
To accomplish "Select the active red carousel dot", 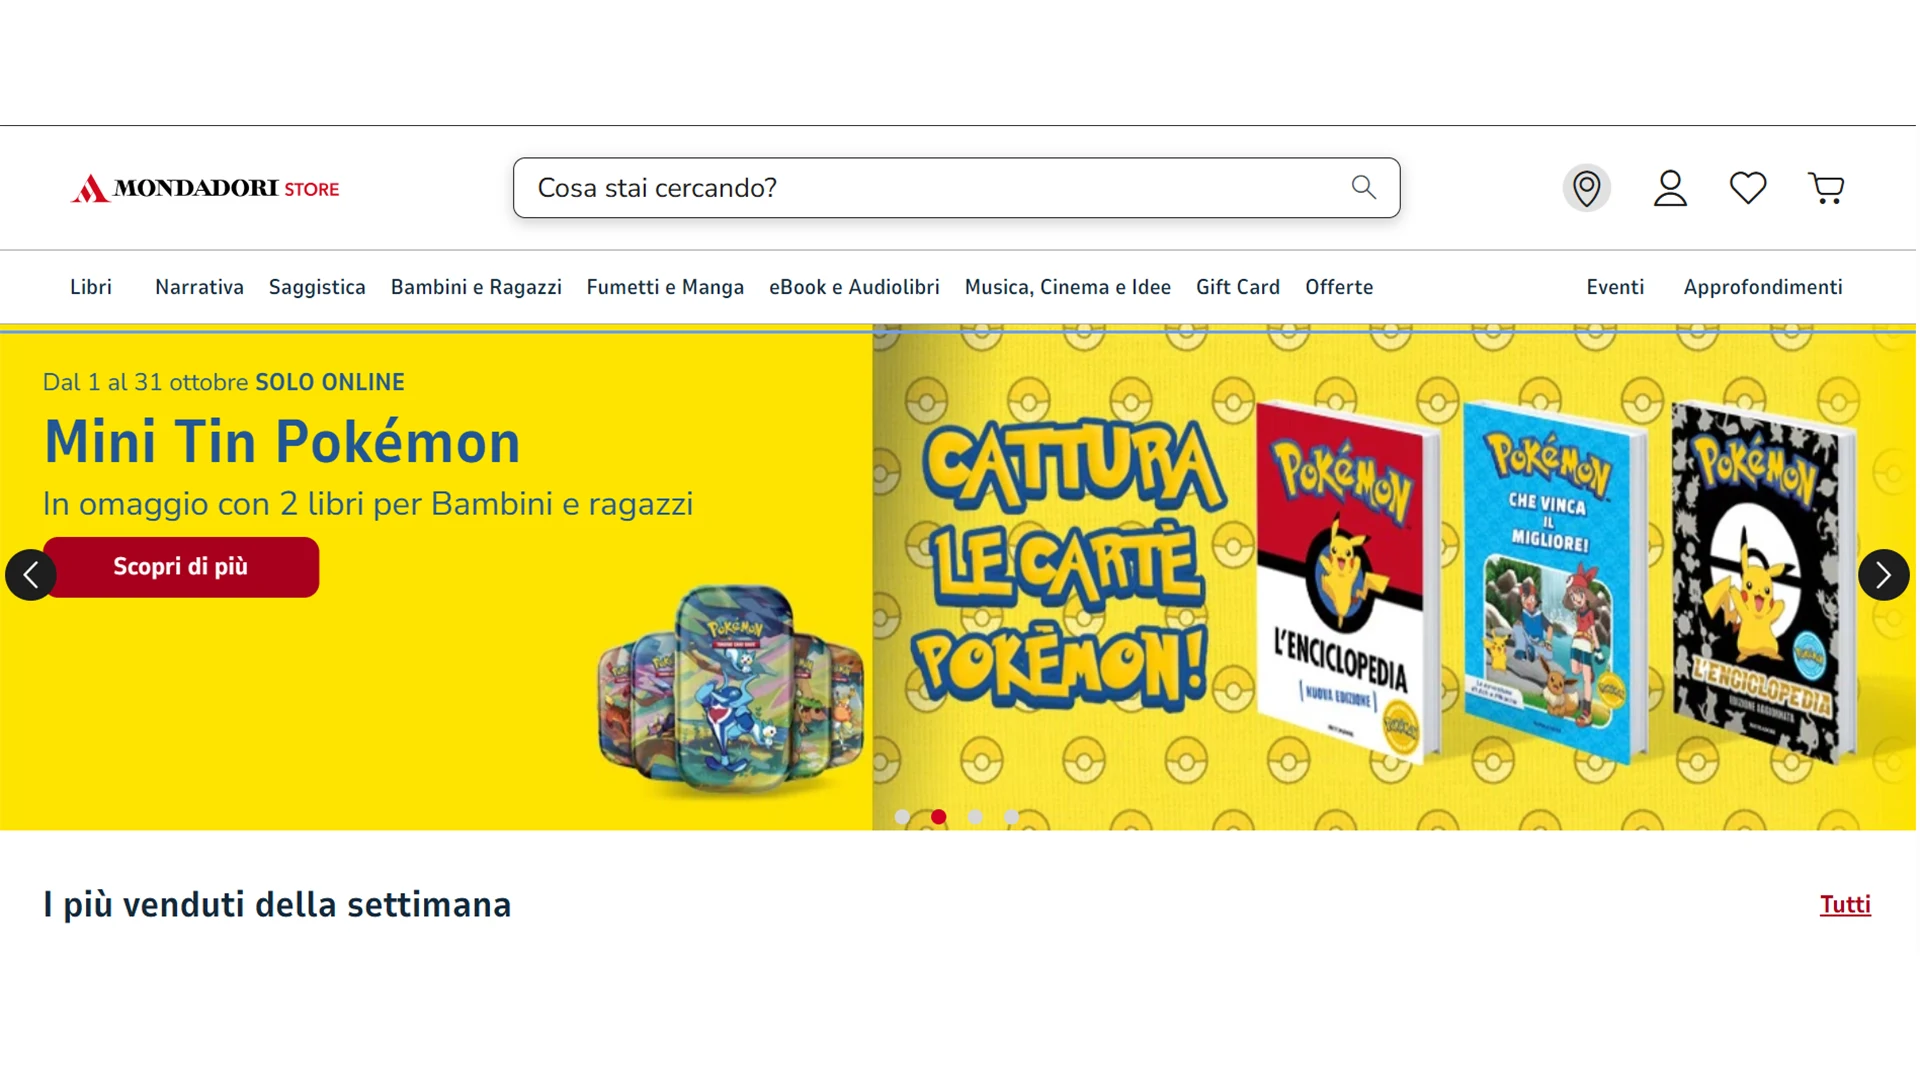I will (x=938, y=817).
